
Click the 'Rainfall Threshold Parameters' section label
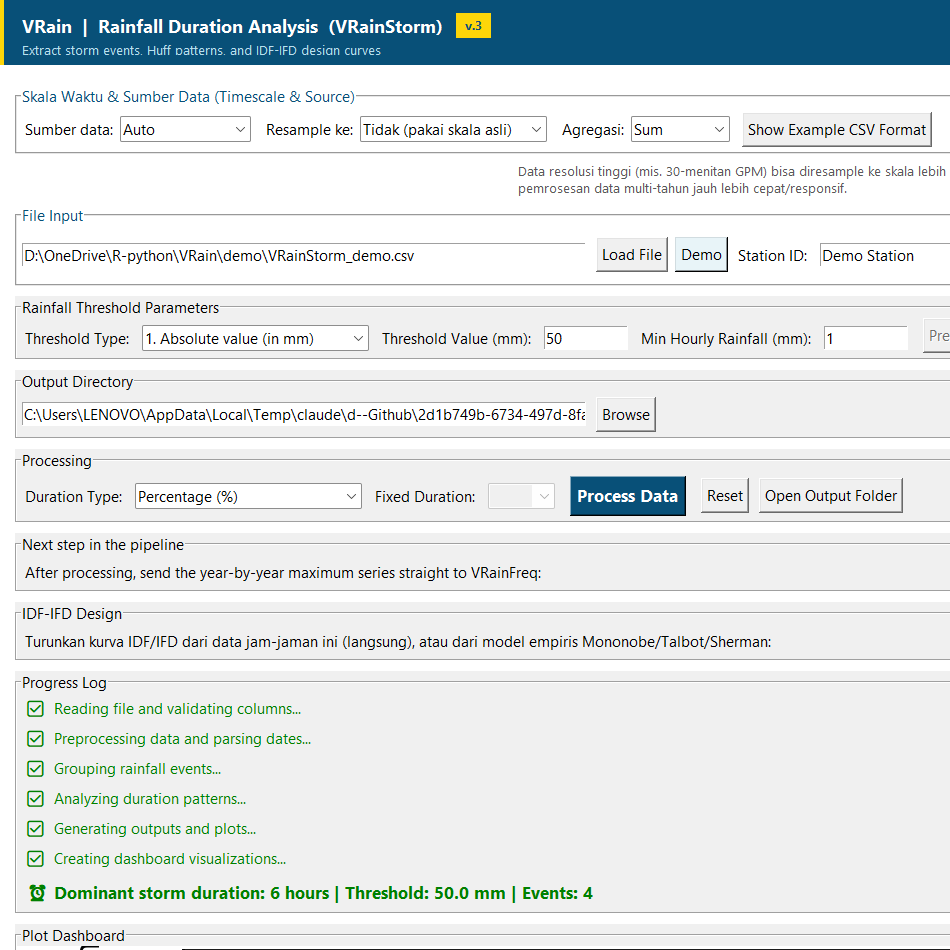pyautogui.click(x=121, y=308)
